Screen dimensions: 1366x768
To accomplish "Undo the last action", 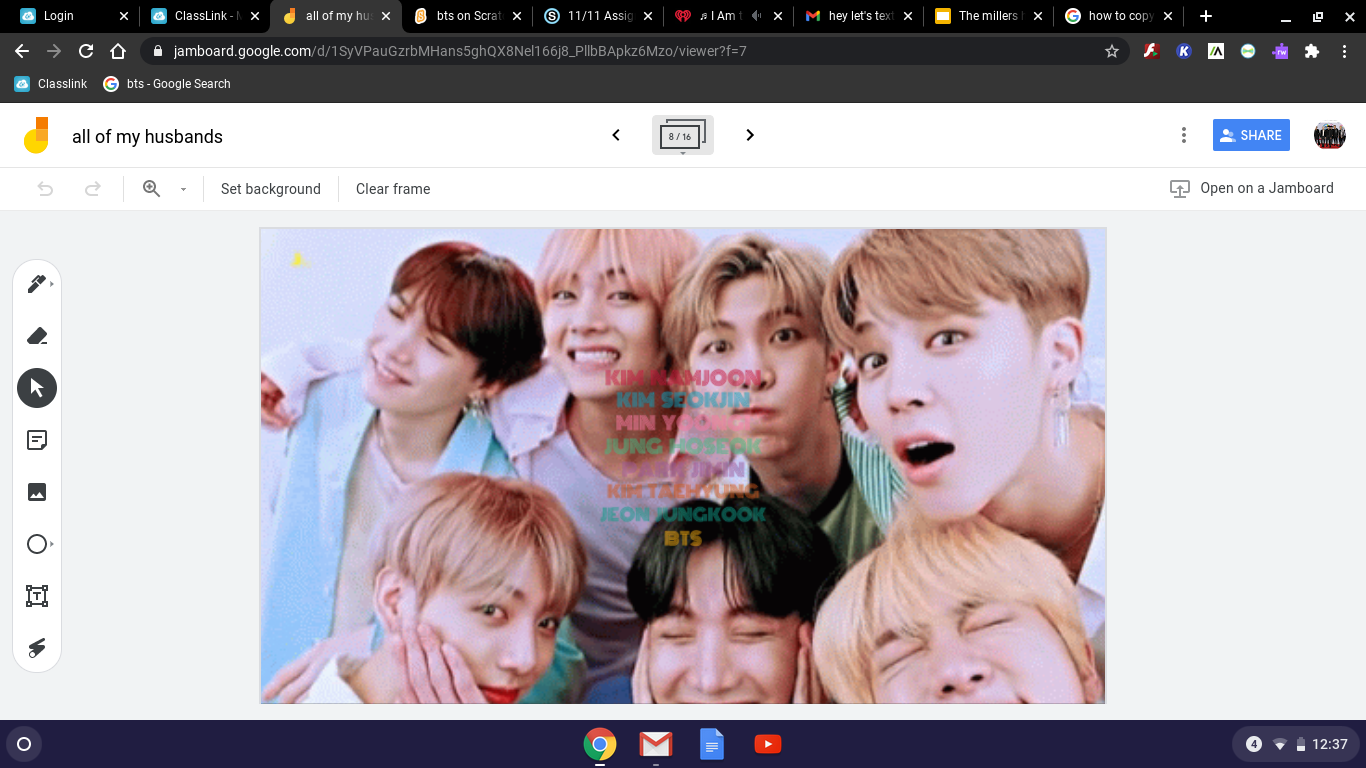I will (45, 188).
